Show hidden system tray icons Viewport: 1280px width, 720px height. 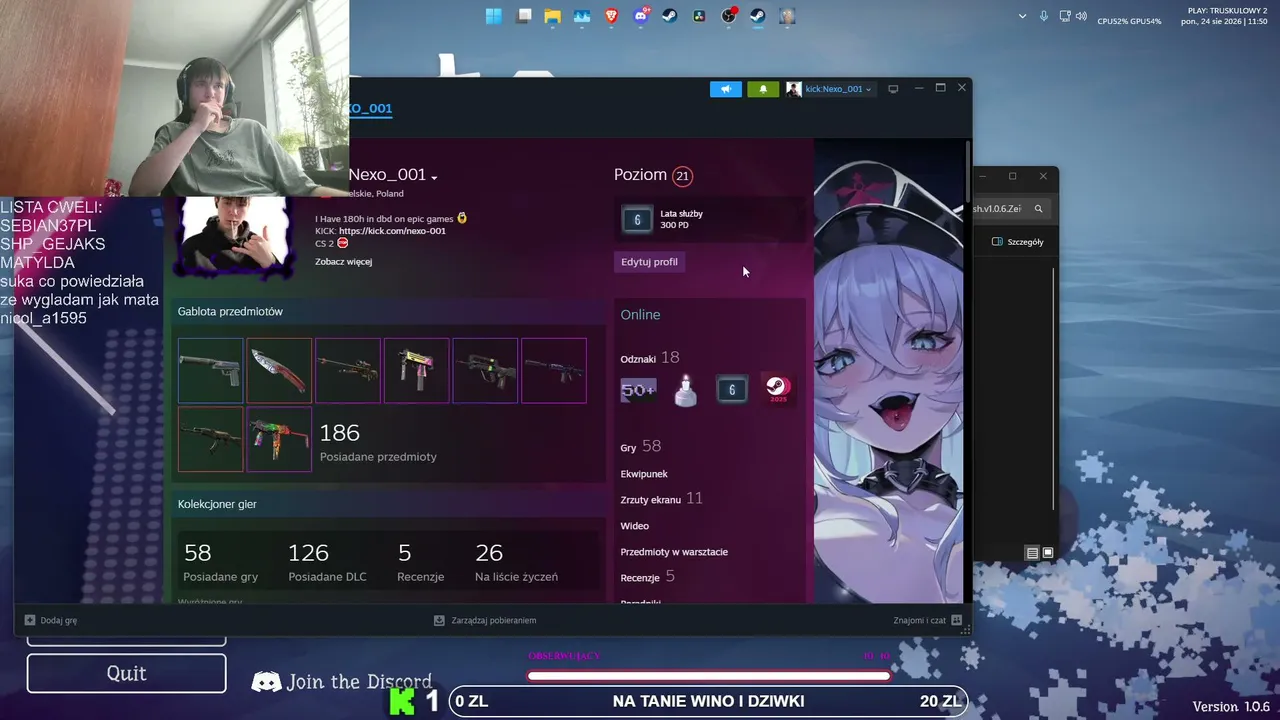pos(1022,16)
